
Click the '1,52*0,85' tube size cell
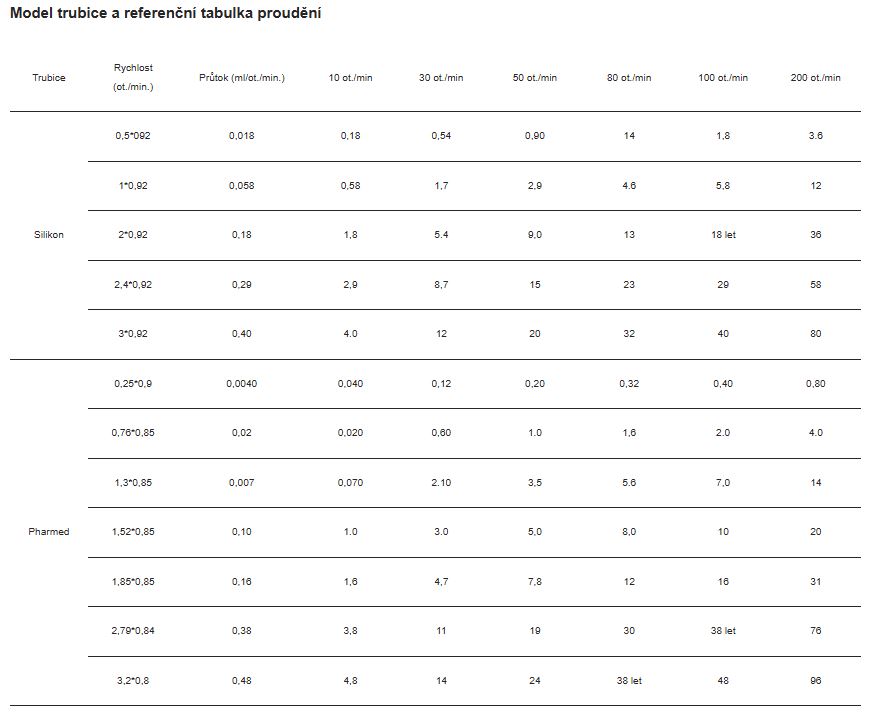(x=133, y=532)
